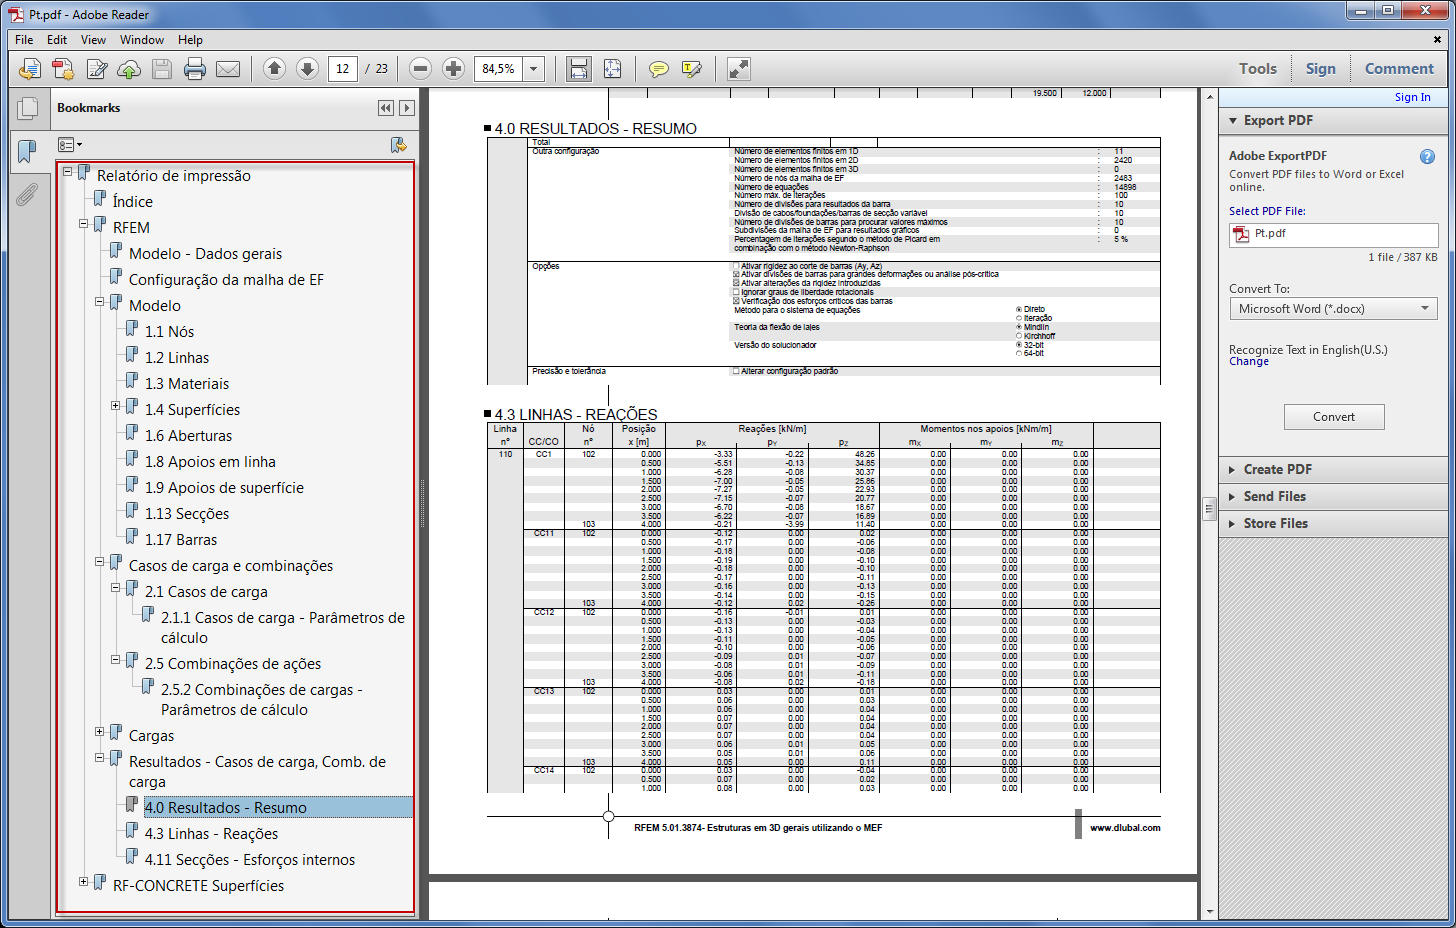The width and height of the screenshot is (1456, 928).
Task: Click the upload to cloud icon
Action: [129, 69]
